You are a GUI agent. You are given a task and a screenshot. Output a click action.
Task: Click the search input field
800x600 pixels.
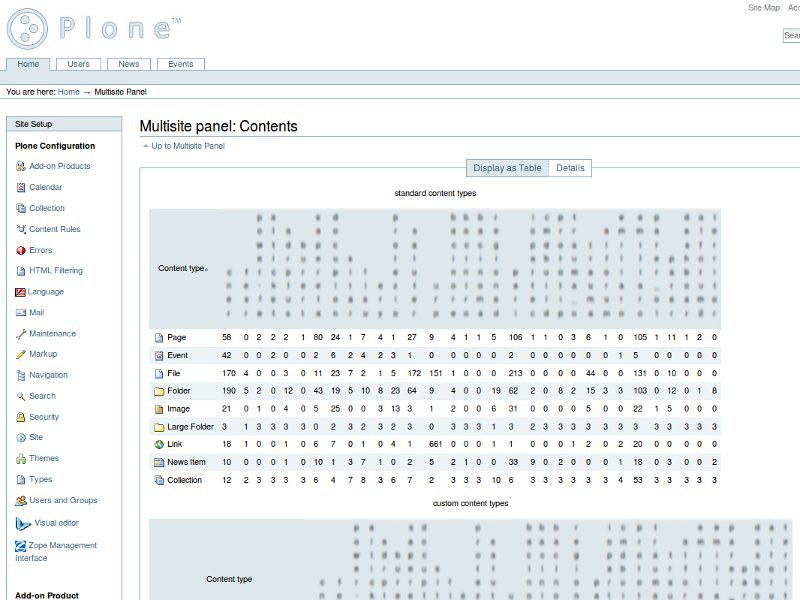click(791, 36)
